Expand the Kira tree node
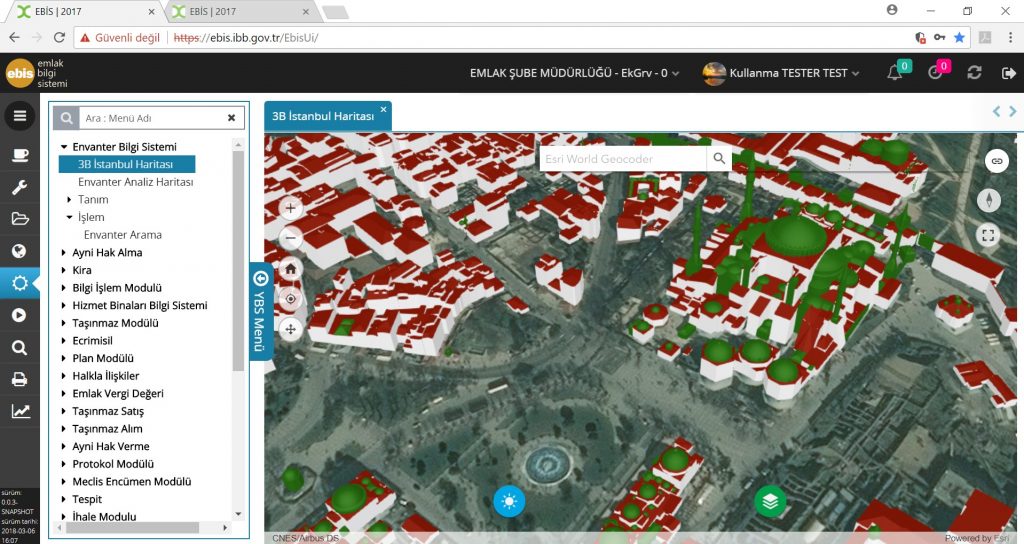Viewport: 1024px width, 544px height. (x=64, y=270)
